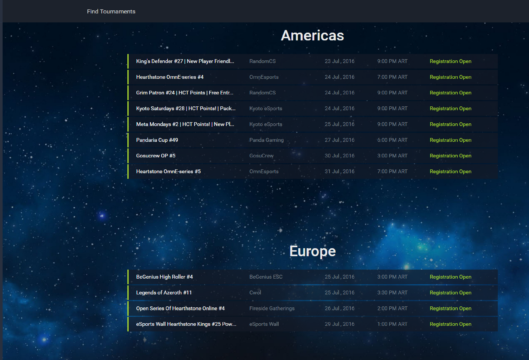
Task: Click Registration Open for Kyoto Saturdays #28
Action: 450,108
